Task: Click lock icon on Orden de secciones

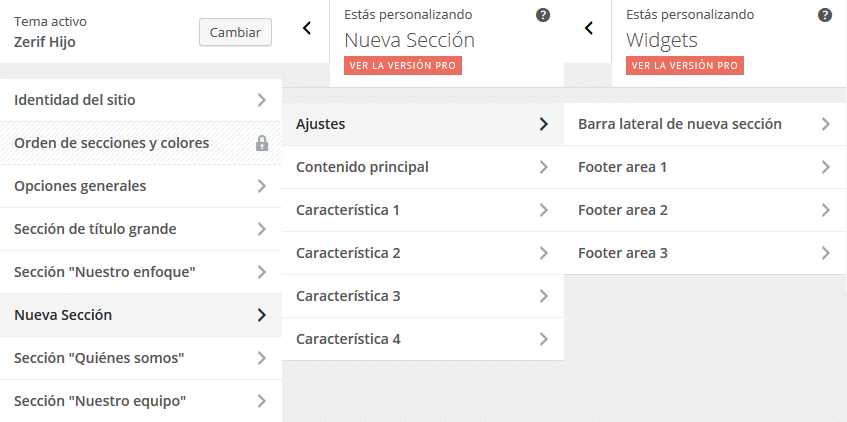Action: (x=262, y=143)
